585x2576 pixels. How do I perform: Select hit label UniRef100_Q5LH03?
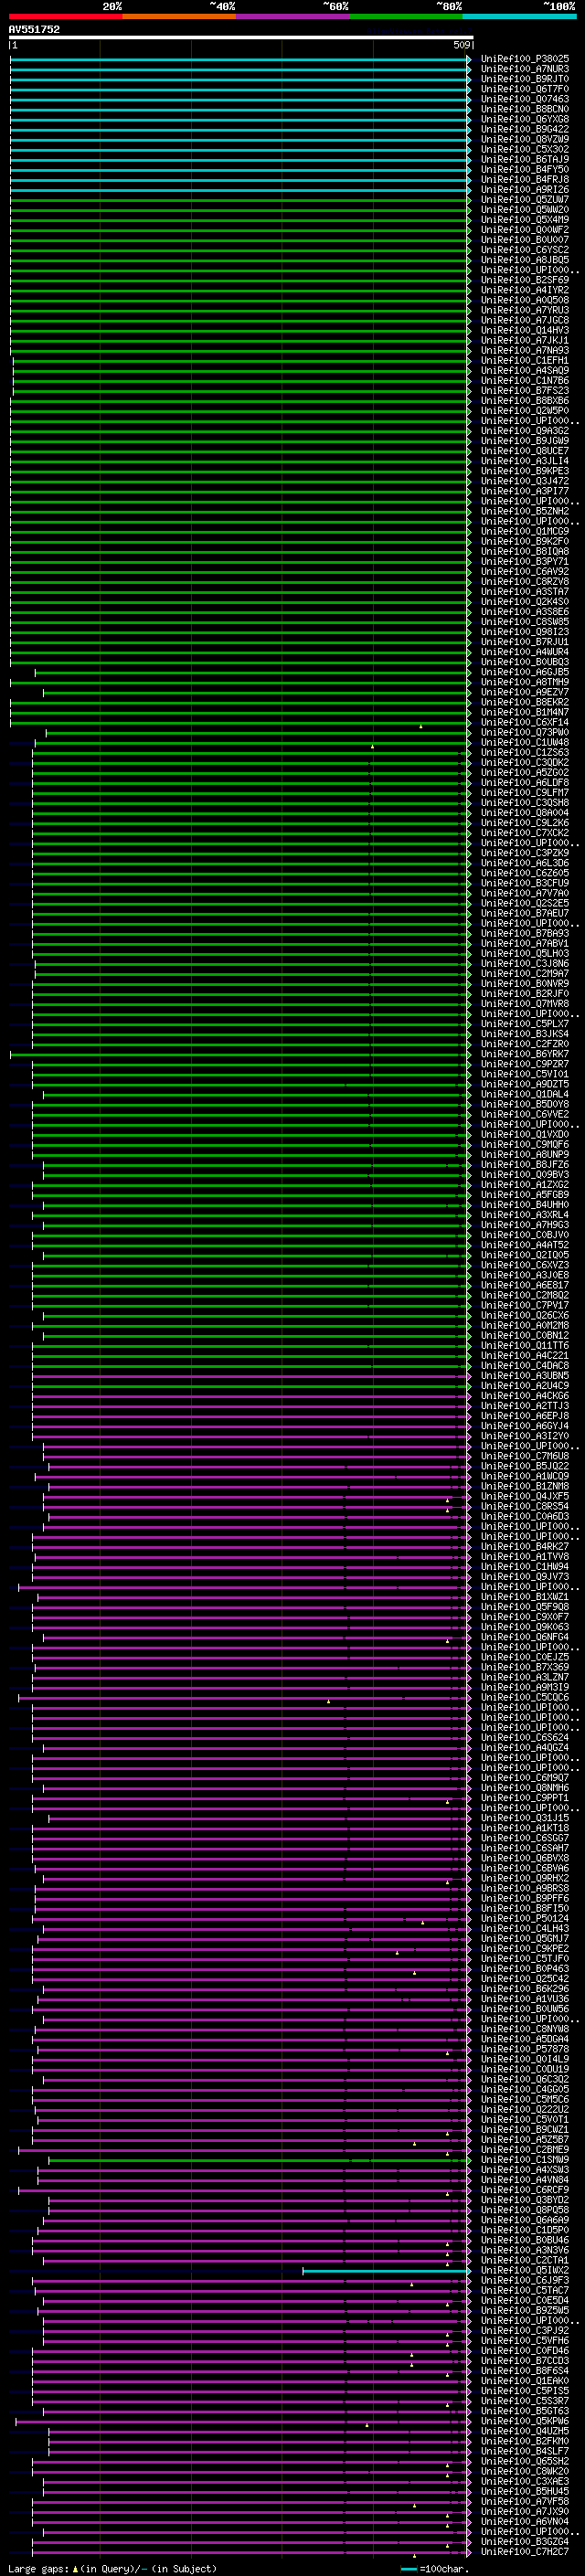[525, 954]
